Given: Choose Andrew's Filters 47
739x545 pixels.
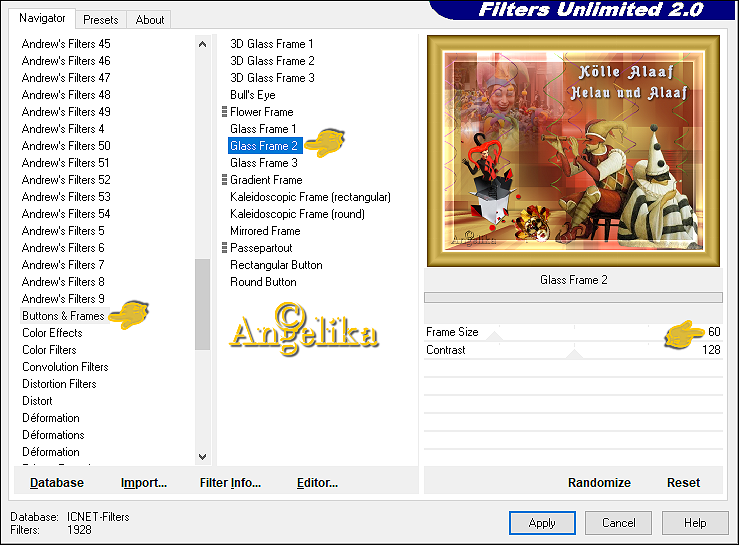Looking at the screenshot, I should pos(66,78).
